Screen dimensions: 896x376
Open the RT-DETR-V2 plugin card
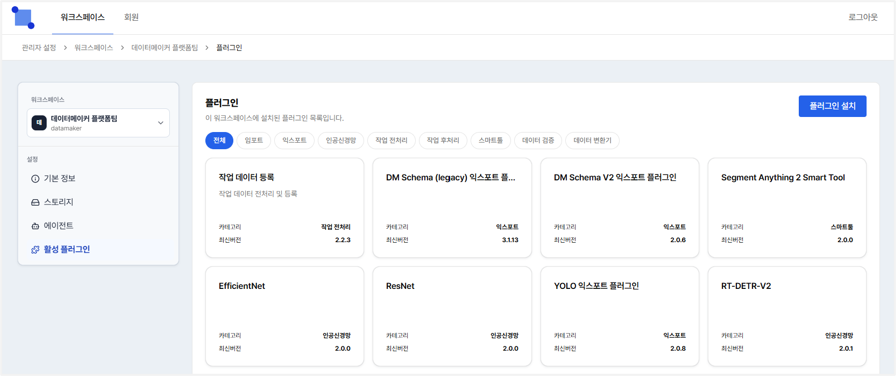(x=787, y=316)
